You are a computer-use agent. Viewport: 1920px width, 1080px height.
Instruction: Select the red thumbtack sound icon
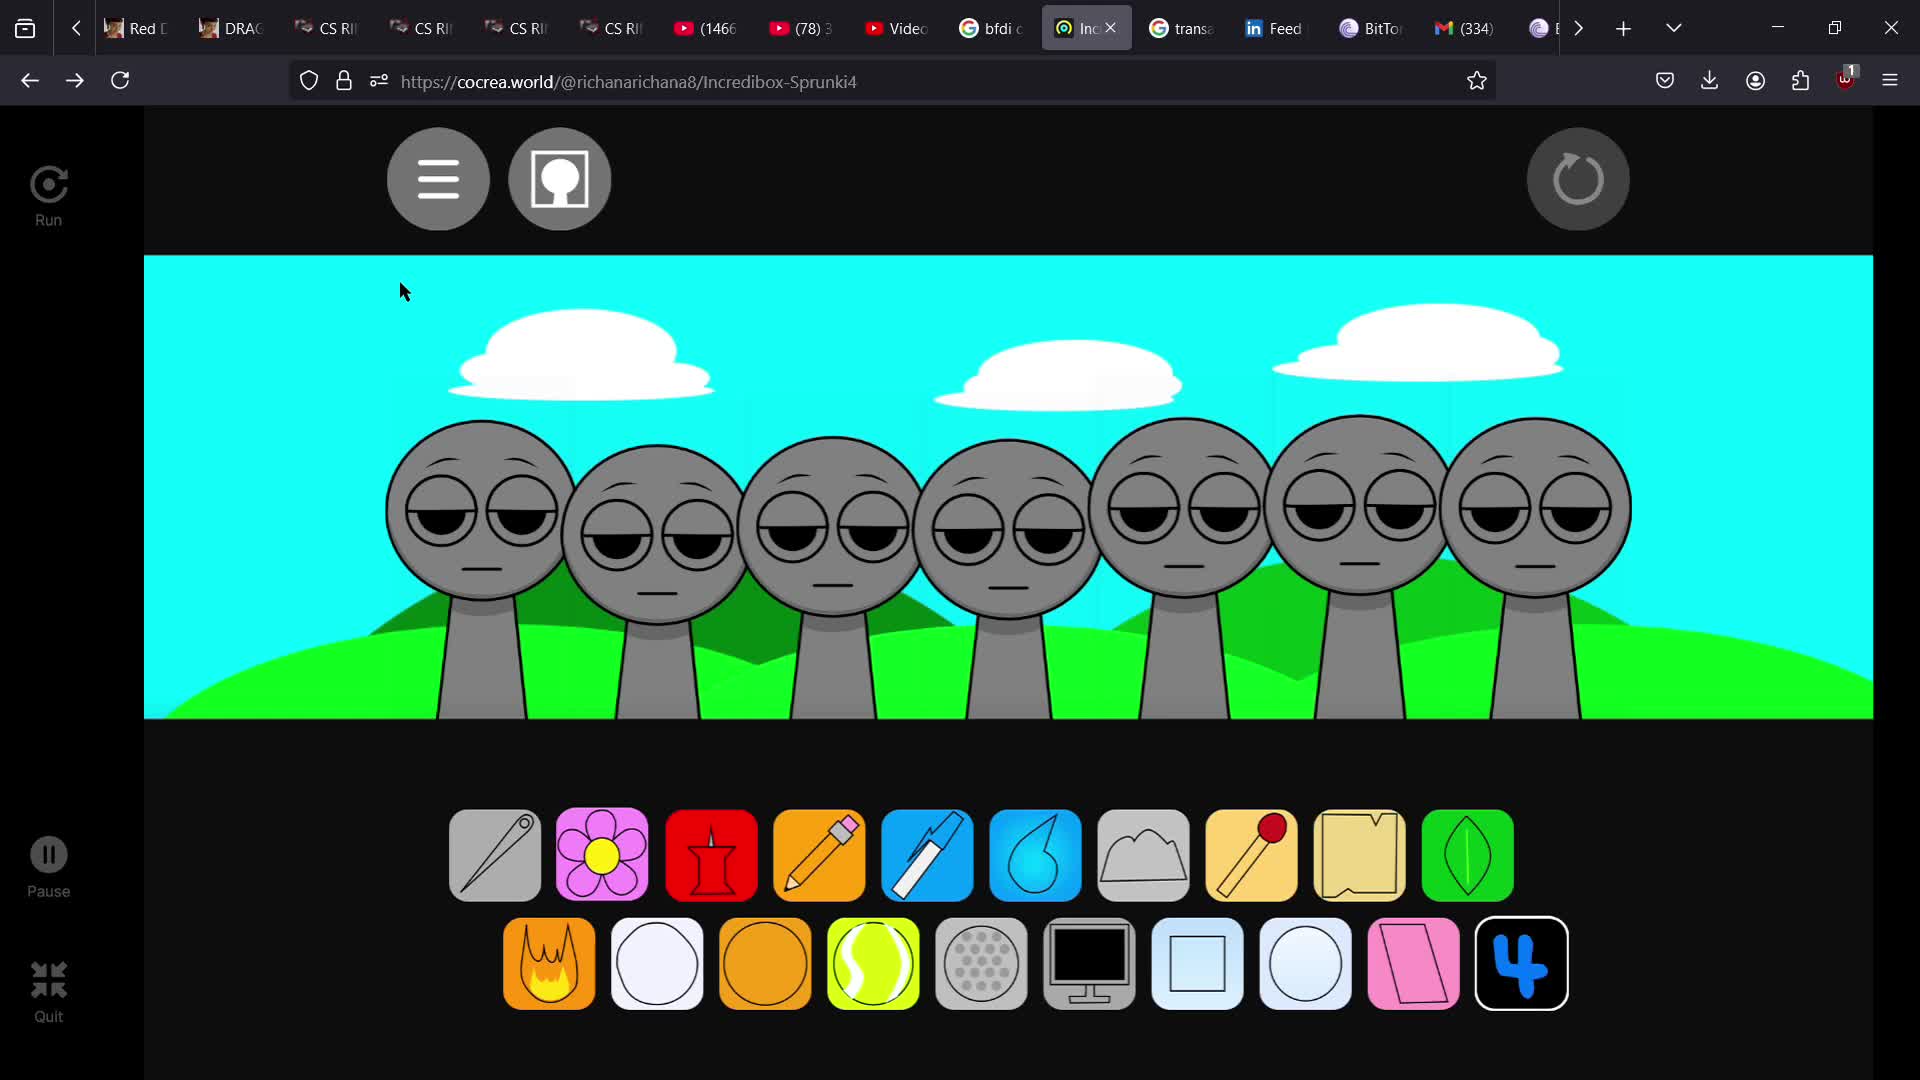pyautogui.click(x=711, y=855)
